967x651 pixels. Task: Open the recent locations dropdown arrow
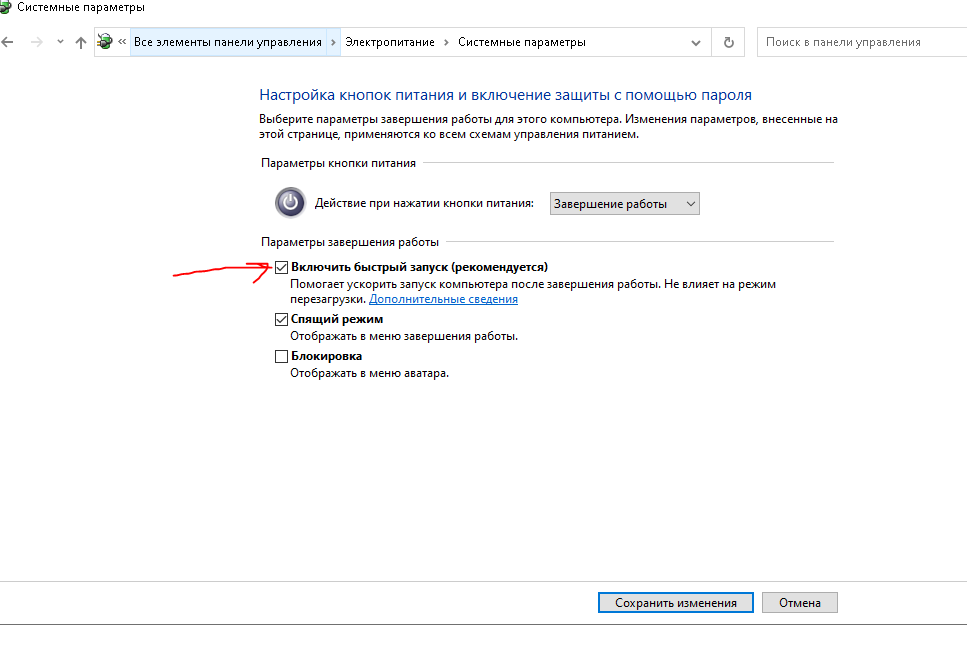coord(60,43)
